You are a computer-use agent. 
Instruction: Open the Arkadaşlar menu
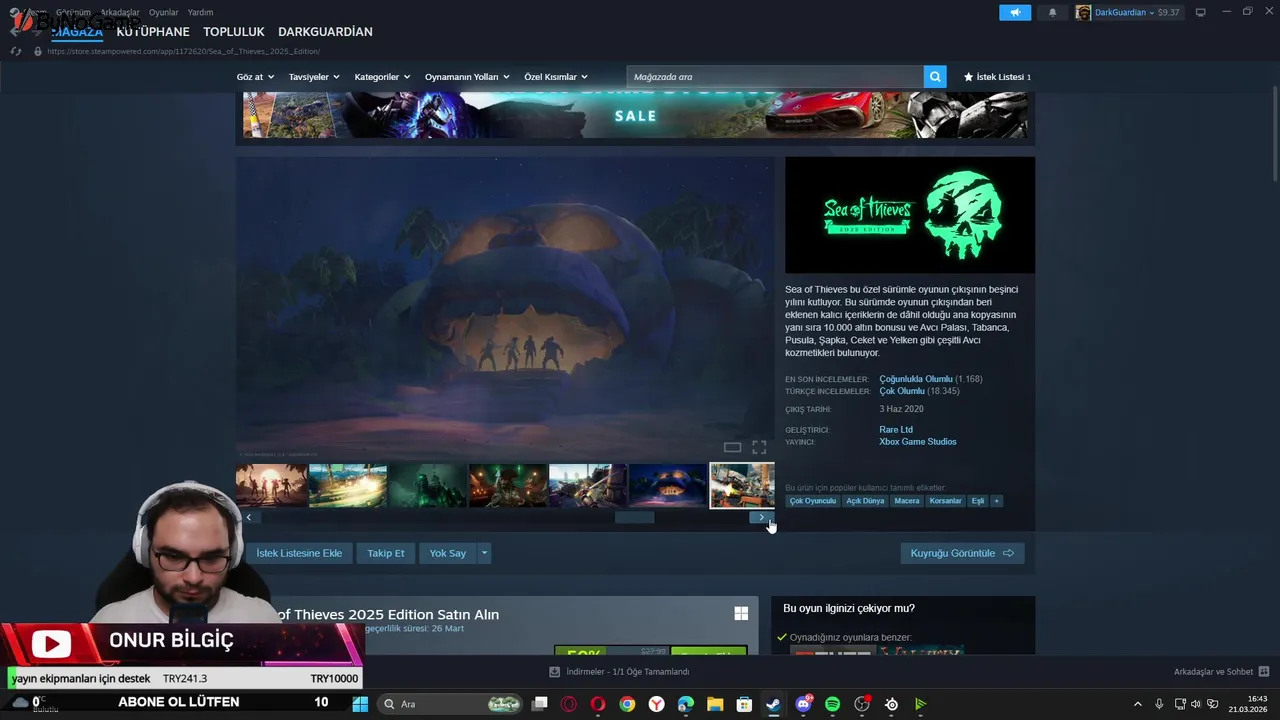coord(120,12)
